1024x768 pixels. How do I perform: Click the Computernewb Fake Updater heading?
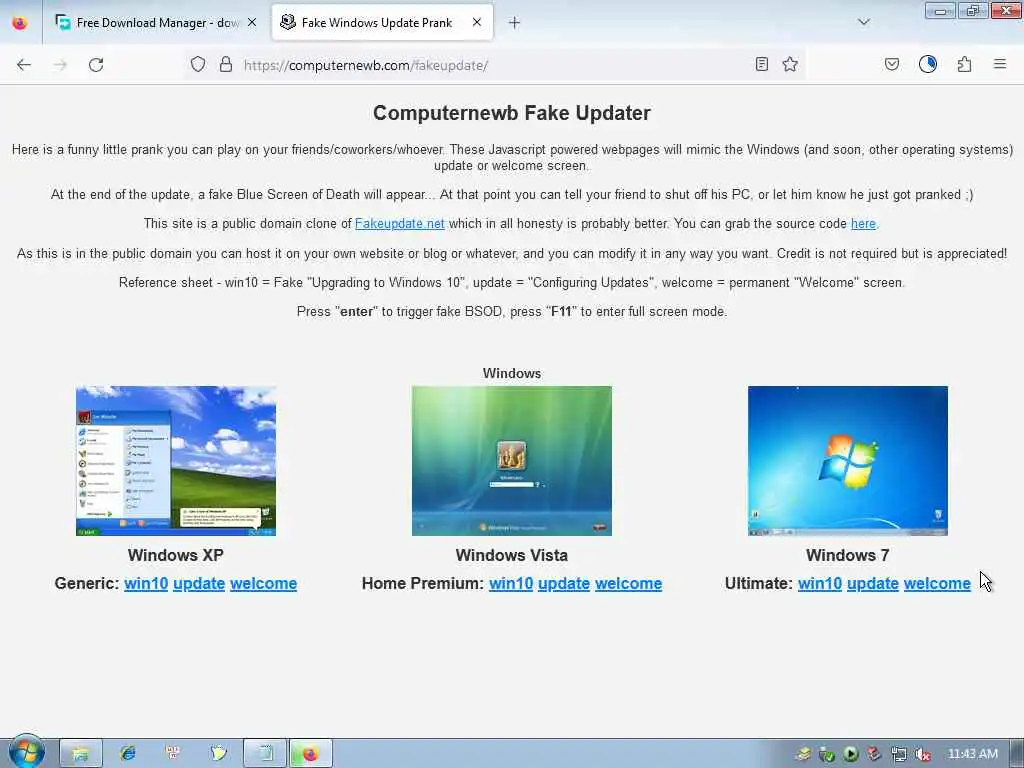pos(512,113)
